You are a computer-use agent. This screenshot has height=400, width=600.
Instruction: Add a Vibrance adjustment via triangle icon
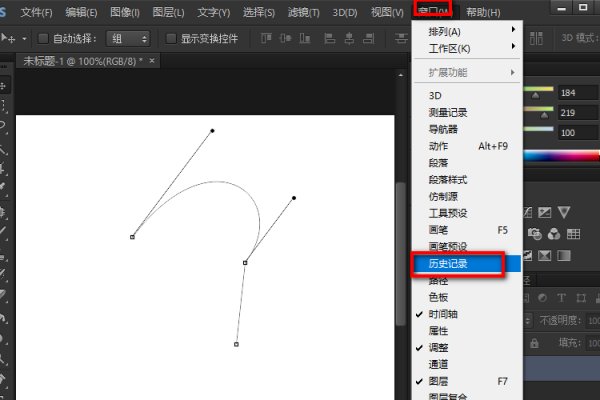[564, 212]
